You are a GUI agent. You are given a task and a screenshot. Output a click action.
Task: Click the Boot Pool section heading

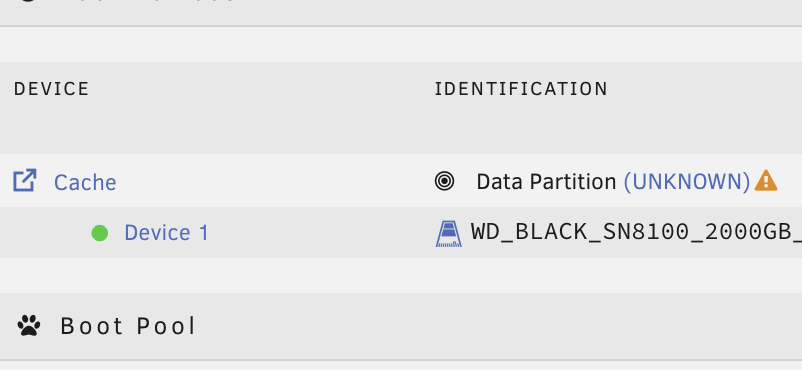128,326
